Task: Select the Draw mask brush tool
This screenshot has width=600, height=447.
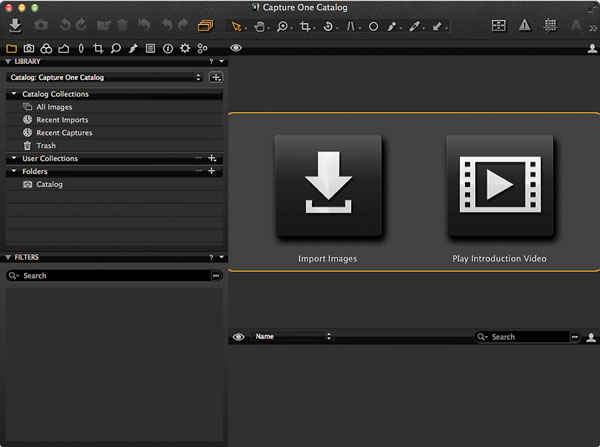Action: [392, 26]
